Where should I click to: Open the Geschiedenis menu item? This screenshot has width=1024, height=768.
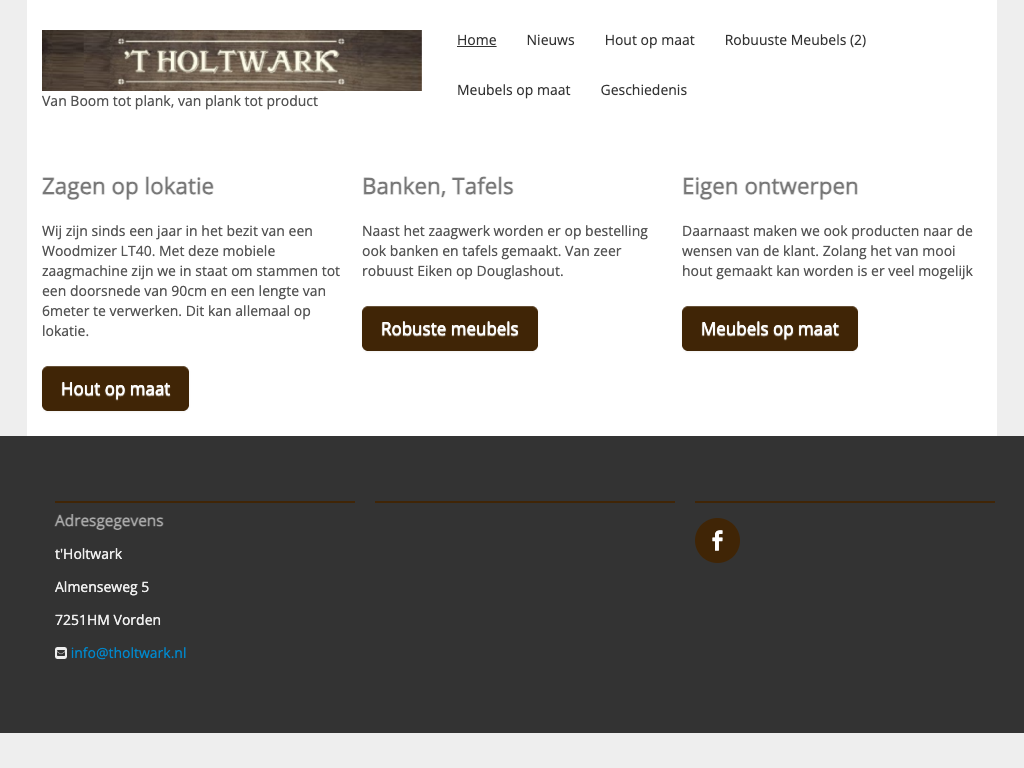[643, 90]
